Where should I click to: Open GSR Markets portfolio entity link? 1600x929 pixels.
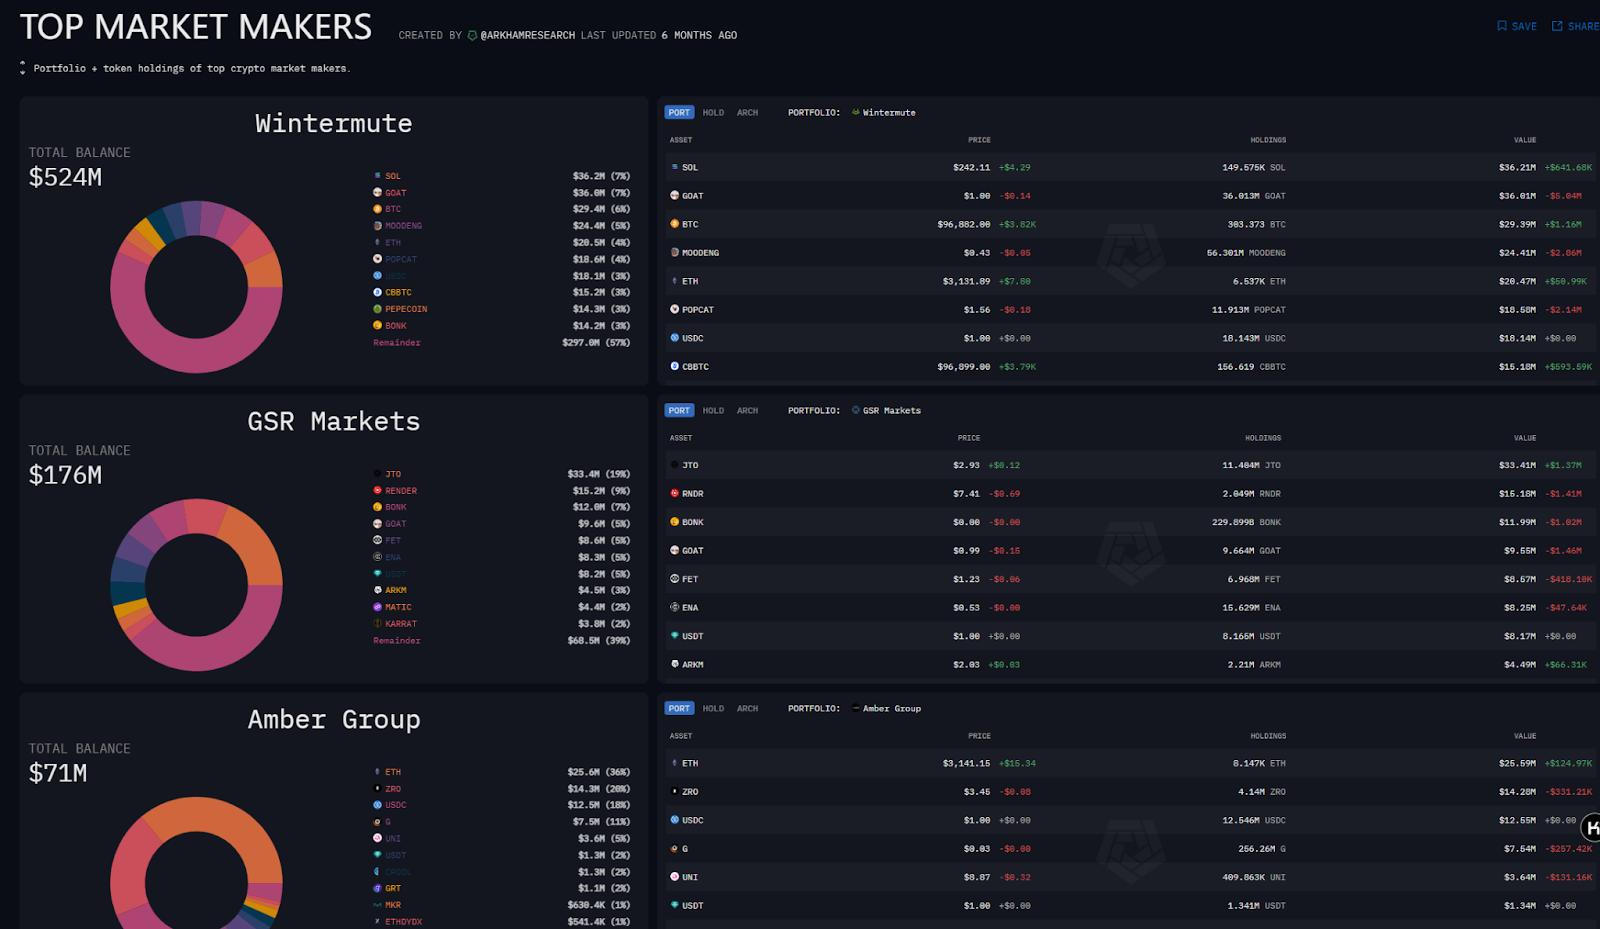[886, 410]
